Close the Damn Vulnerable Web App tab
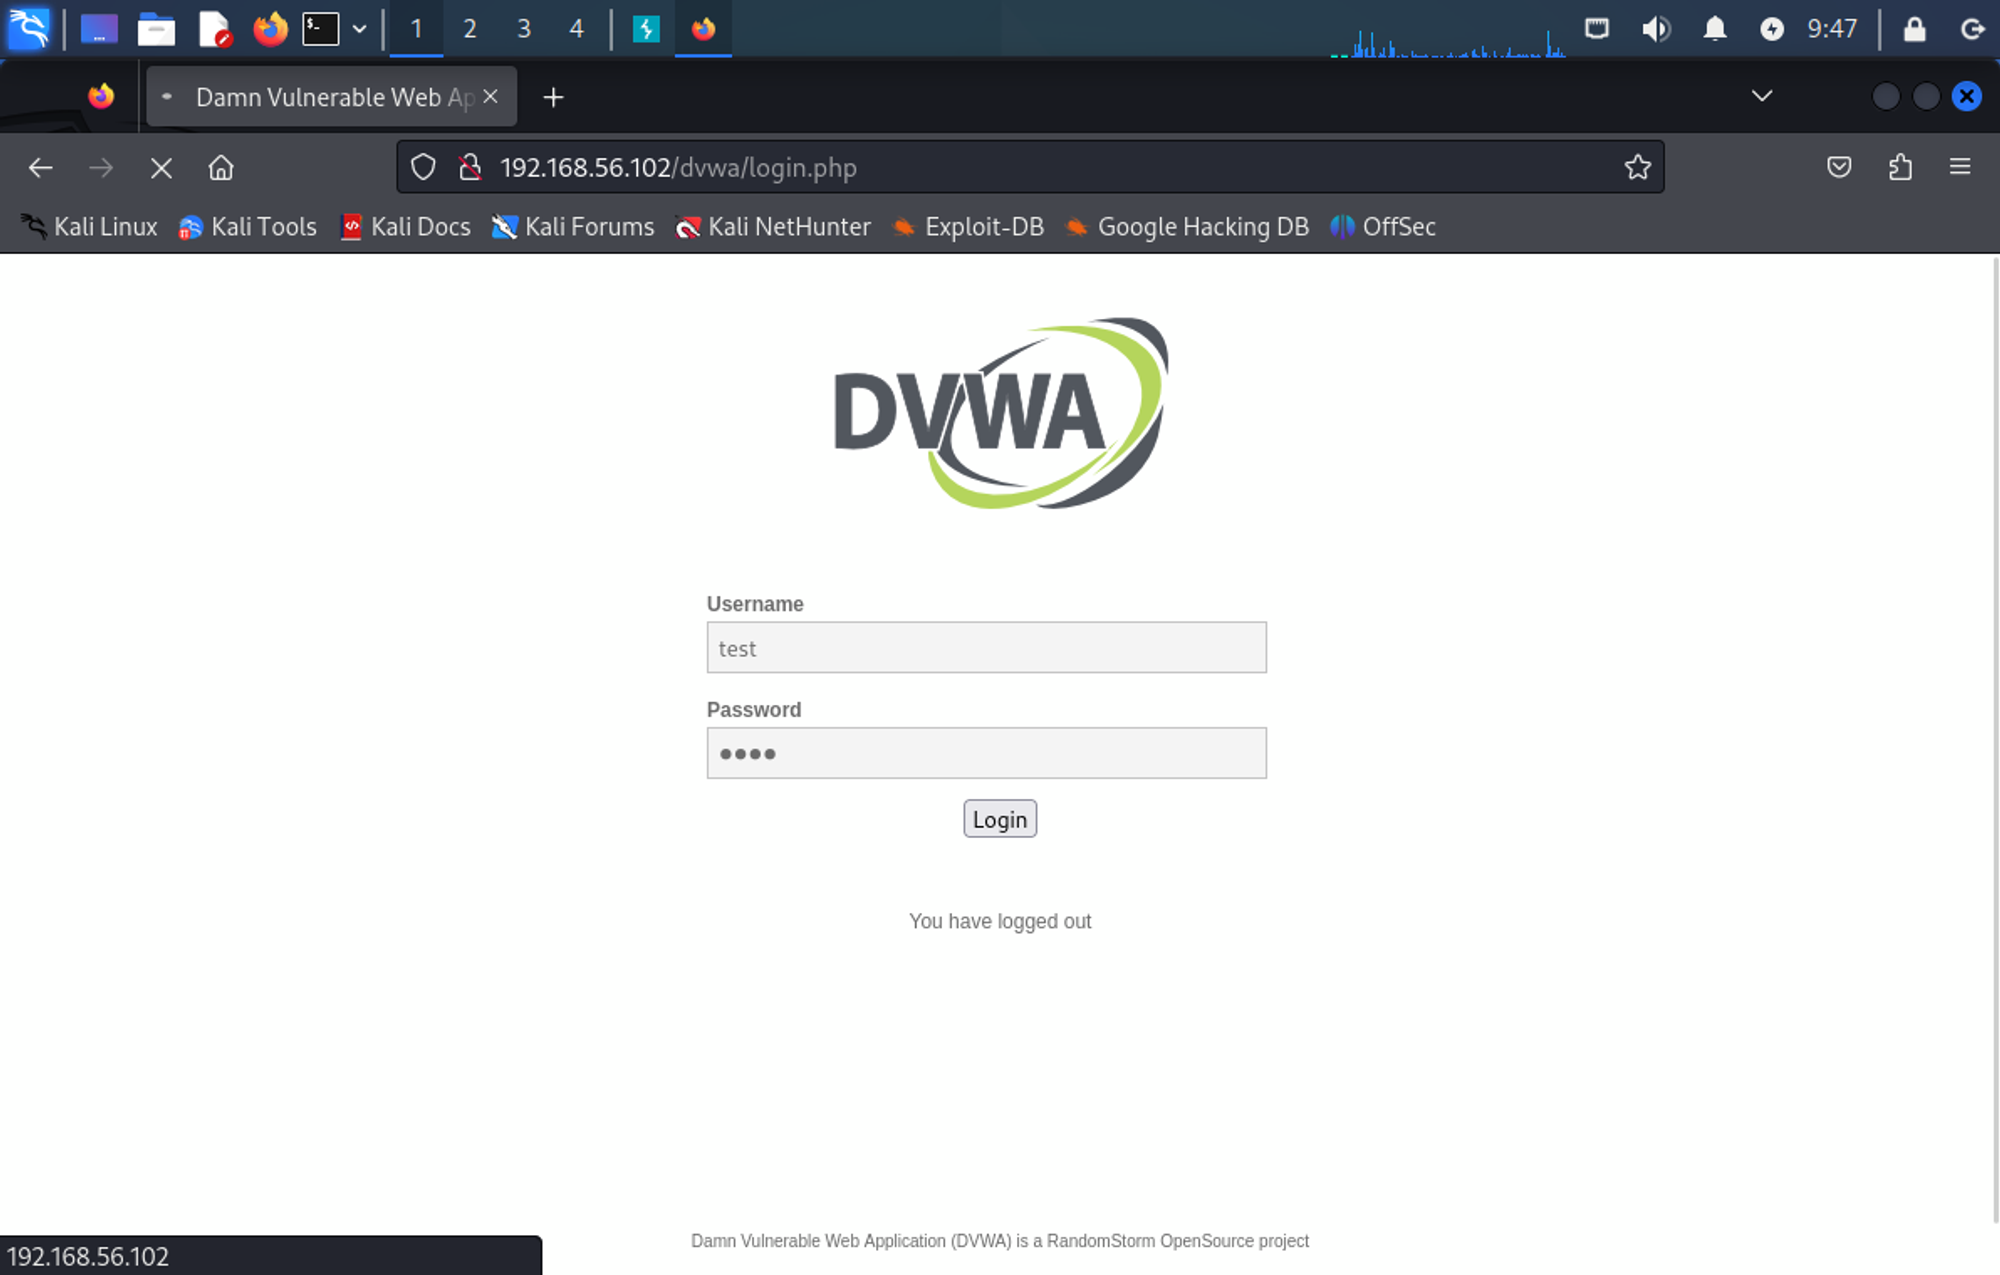This screenshot has height=1275, width=2000. [491, 97]
